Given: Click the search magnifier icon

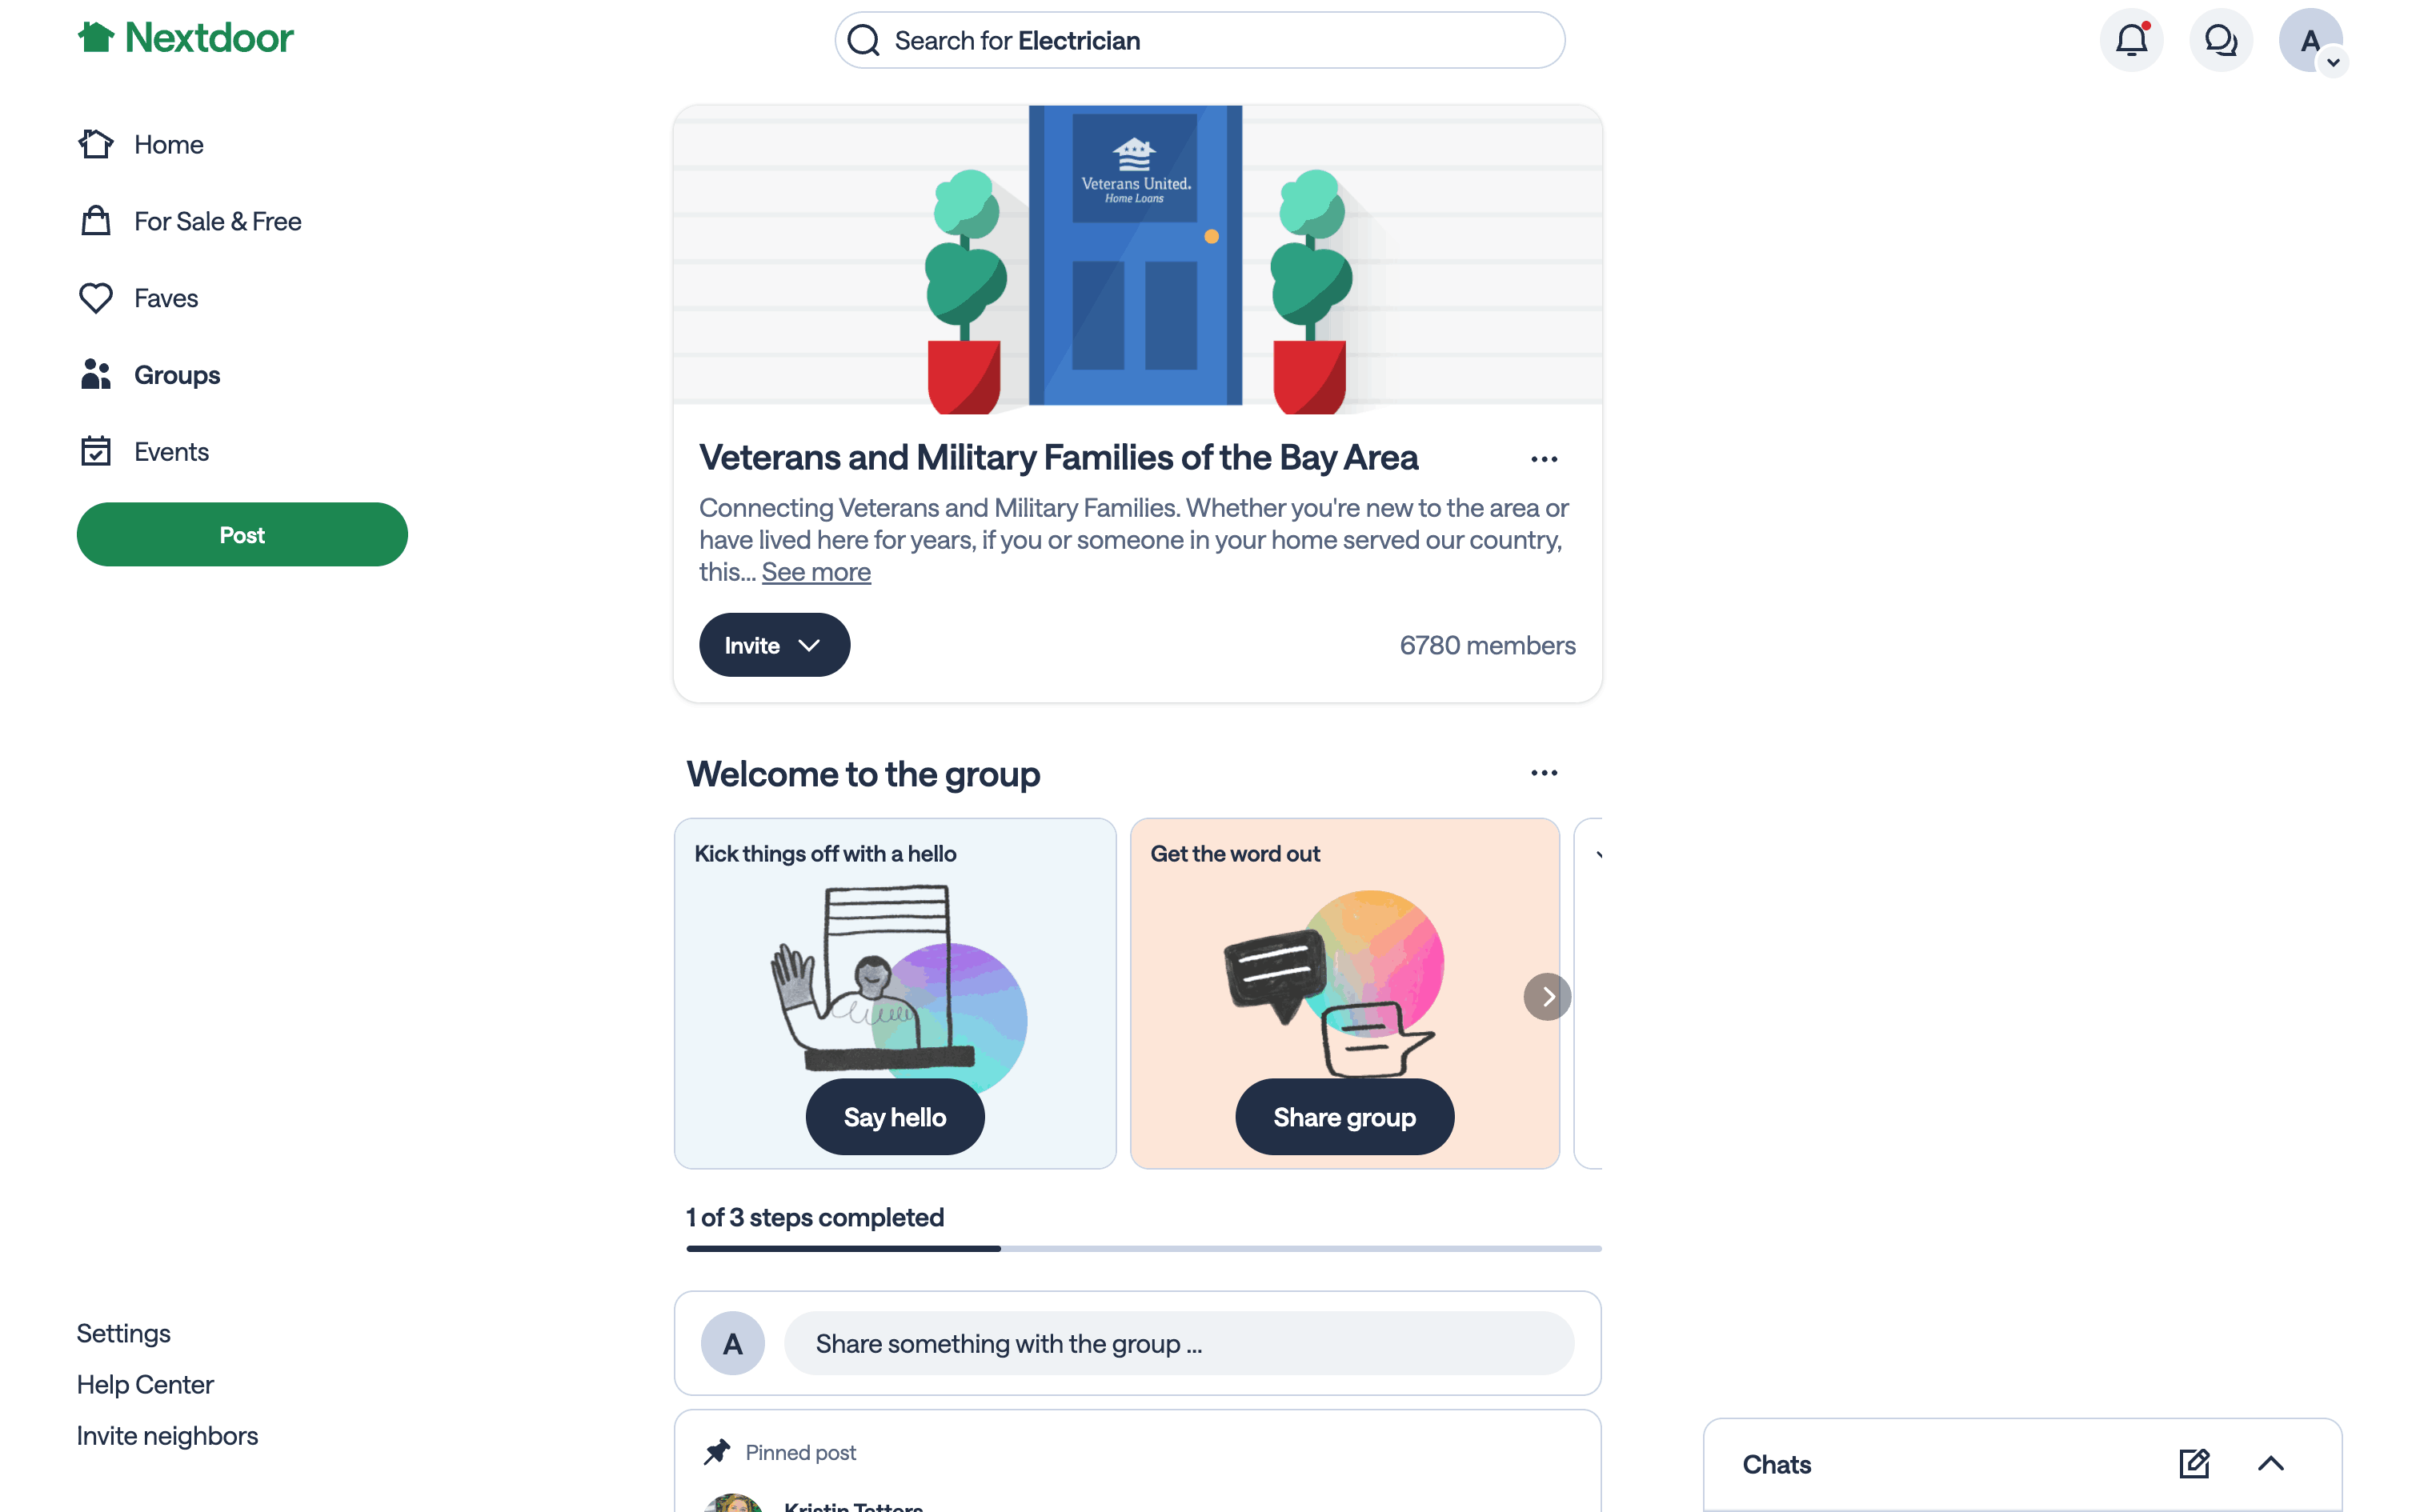Looking at the screenshot, I should coord(863,41).
